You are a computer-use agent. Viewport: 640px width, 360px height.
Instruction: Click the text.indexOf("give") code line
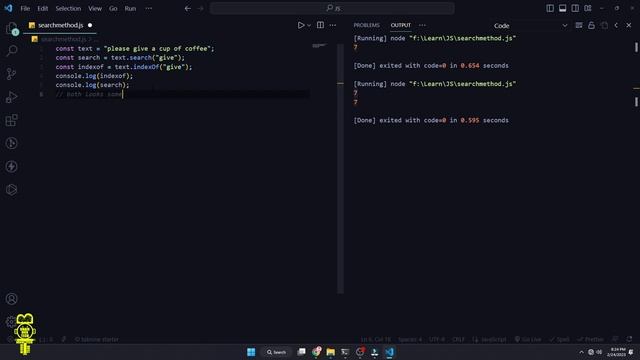[x=124, y=67]
